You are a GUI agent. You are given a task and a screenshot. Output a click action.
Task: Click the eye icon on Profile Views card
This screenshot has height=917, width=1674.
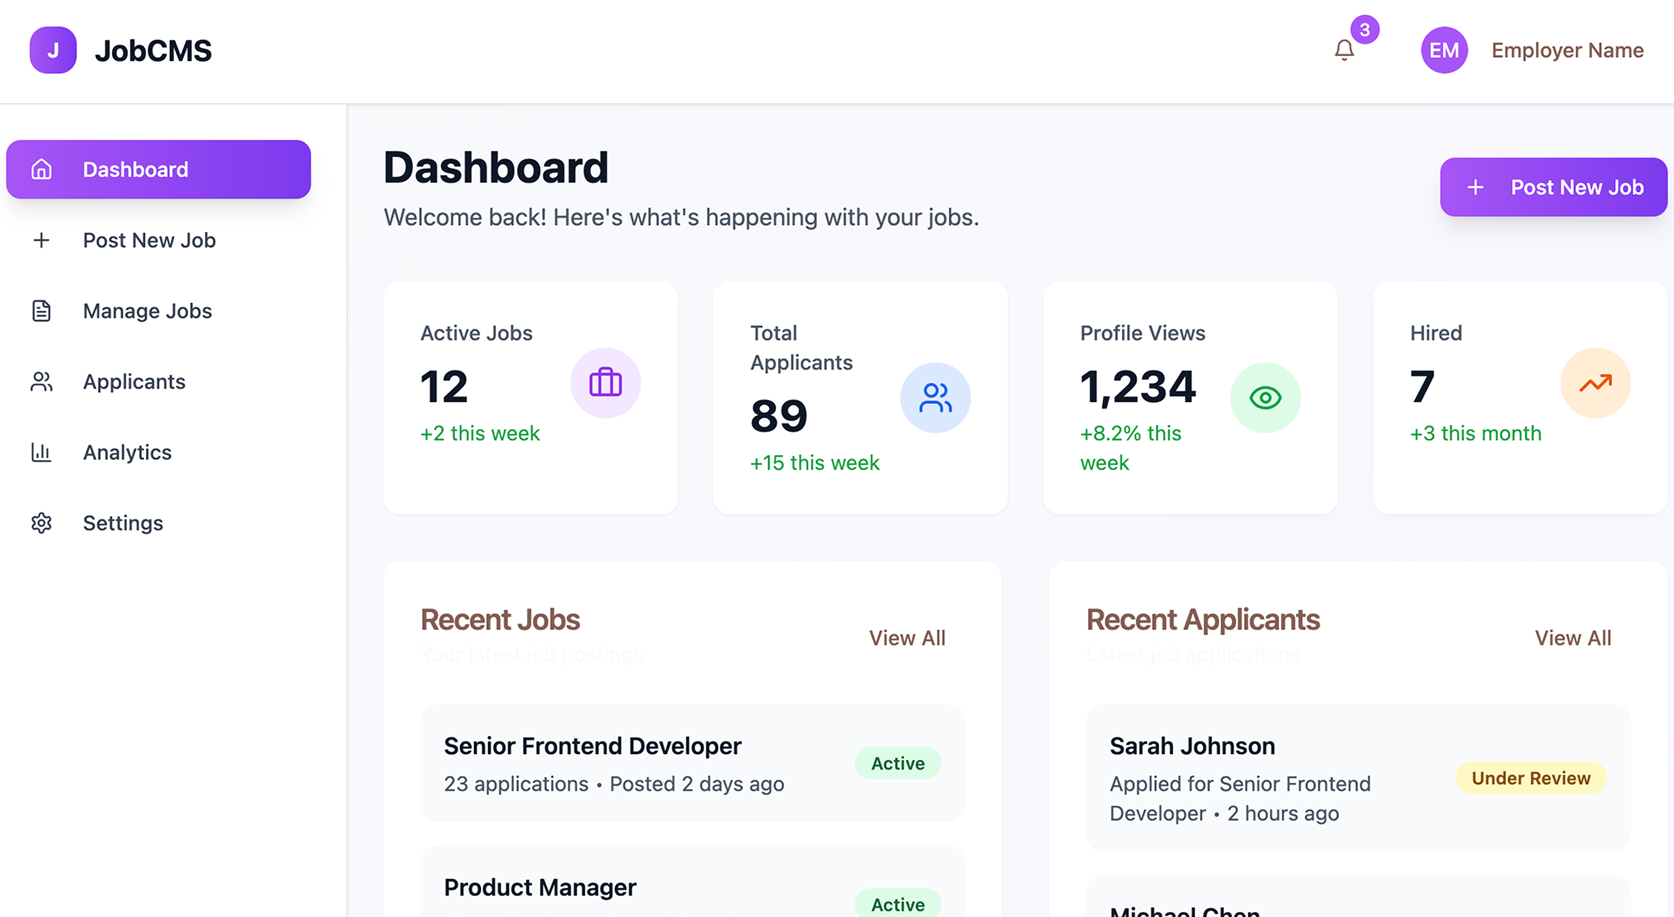coord(1265,397)
